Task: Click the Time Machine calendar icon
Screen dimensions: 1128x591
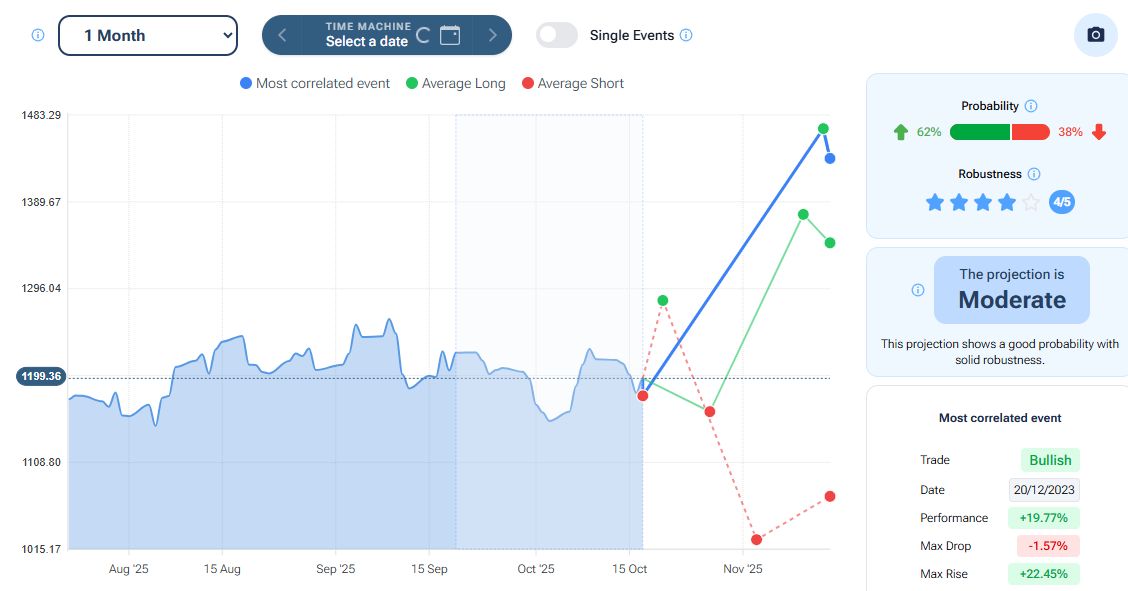Action: coord(450,35)
